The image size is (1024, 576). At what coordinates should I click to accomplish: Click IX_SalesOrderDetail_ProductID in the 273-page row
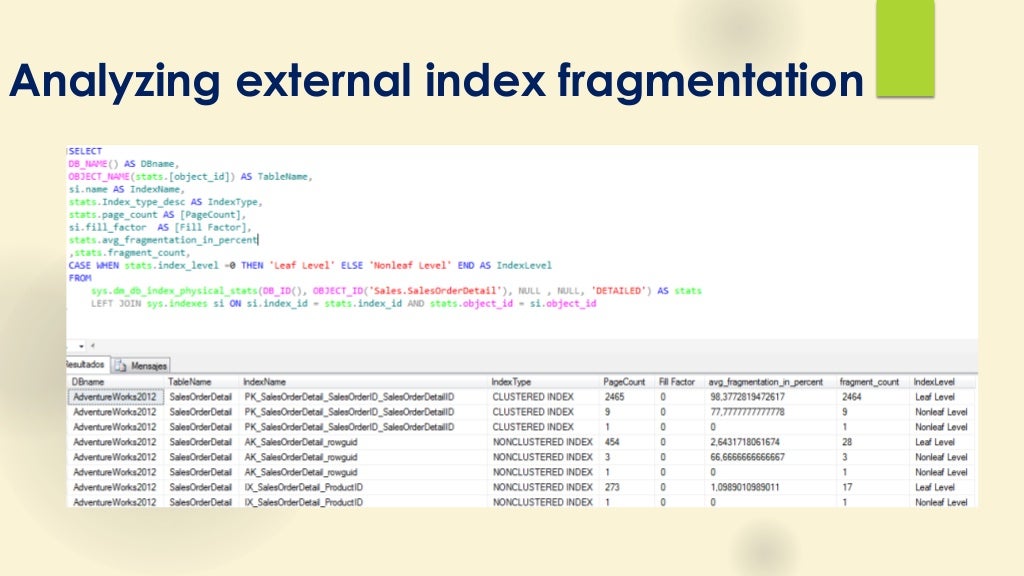click(304, 487)
